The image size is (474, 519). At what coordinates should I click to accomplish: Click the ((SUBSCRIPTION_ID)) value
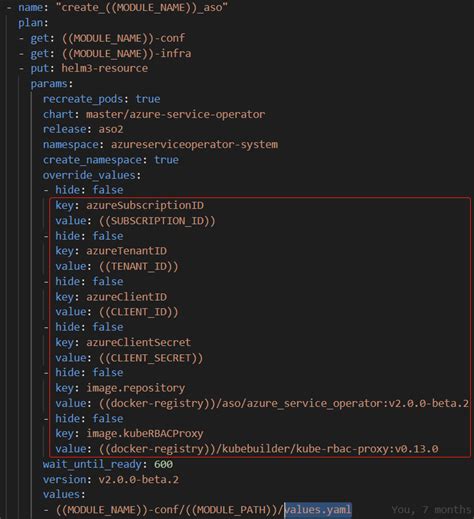pos(157,221)
